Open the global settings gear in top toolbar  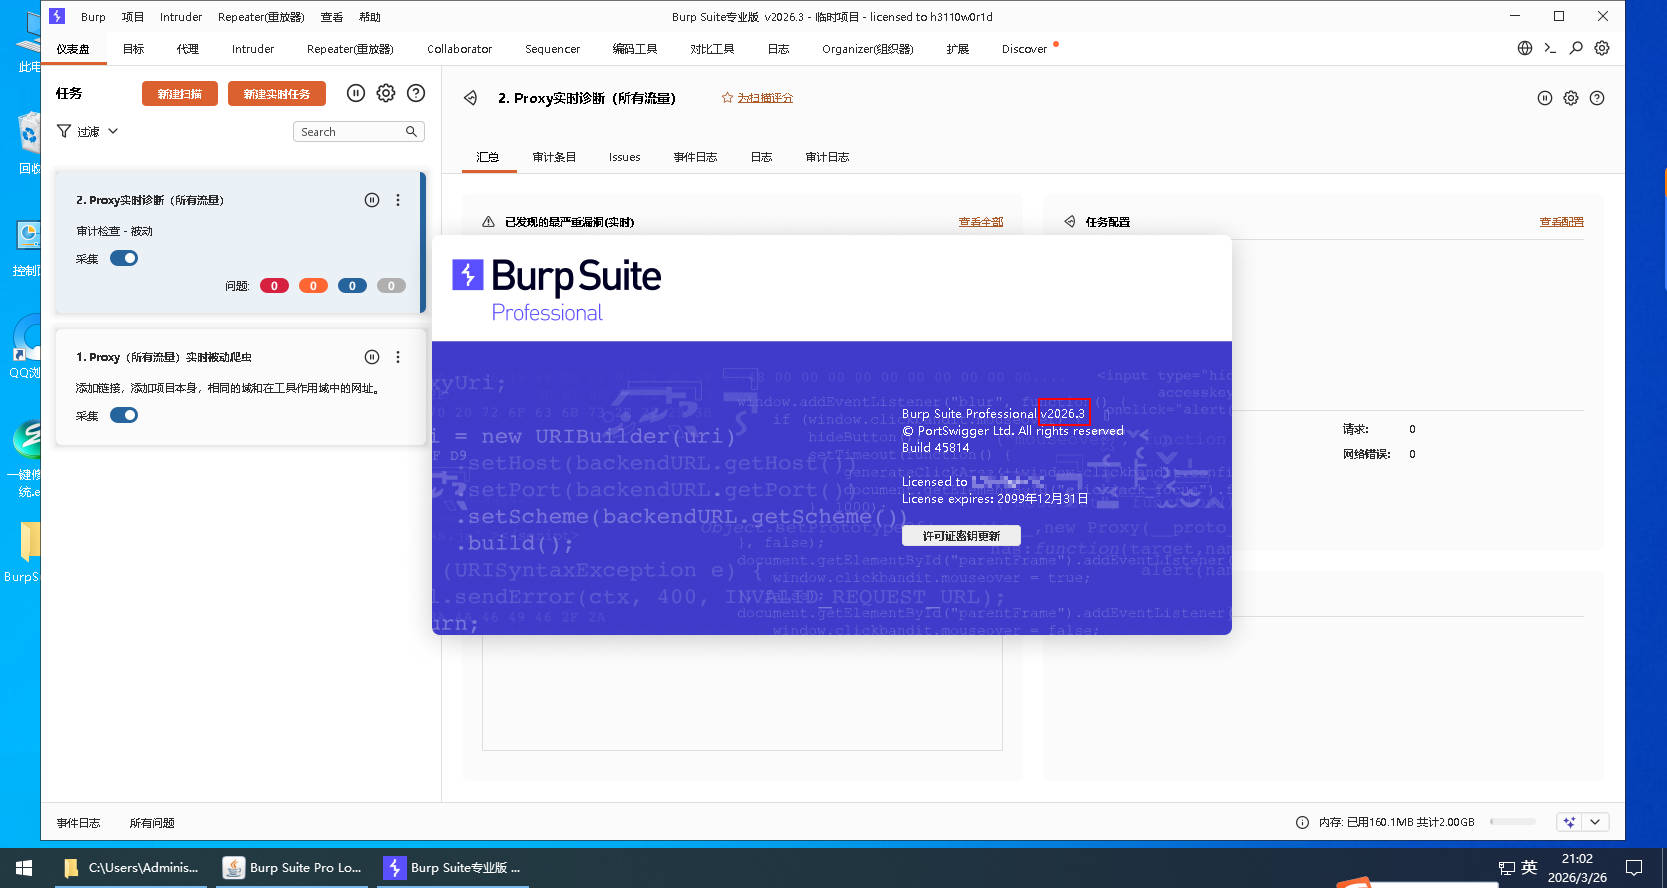1602,48
